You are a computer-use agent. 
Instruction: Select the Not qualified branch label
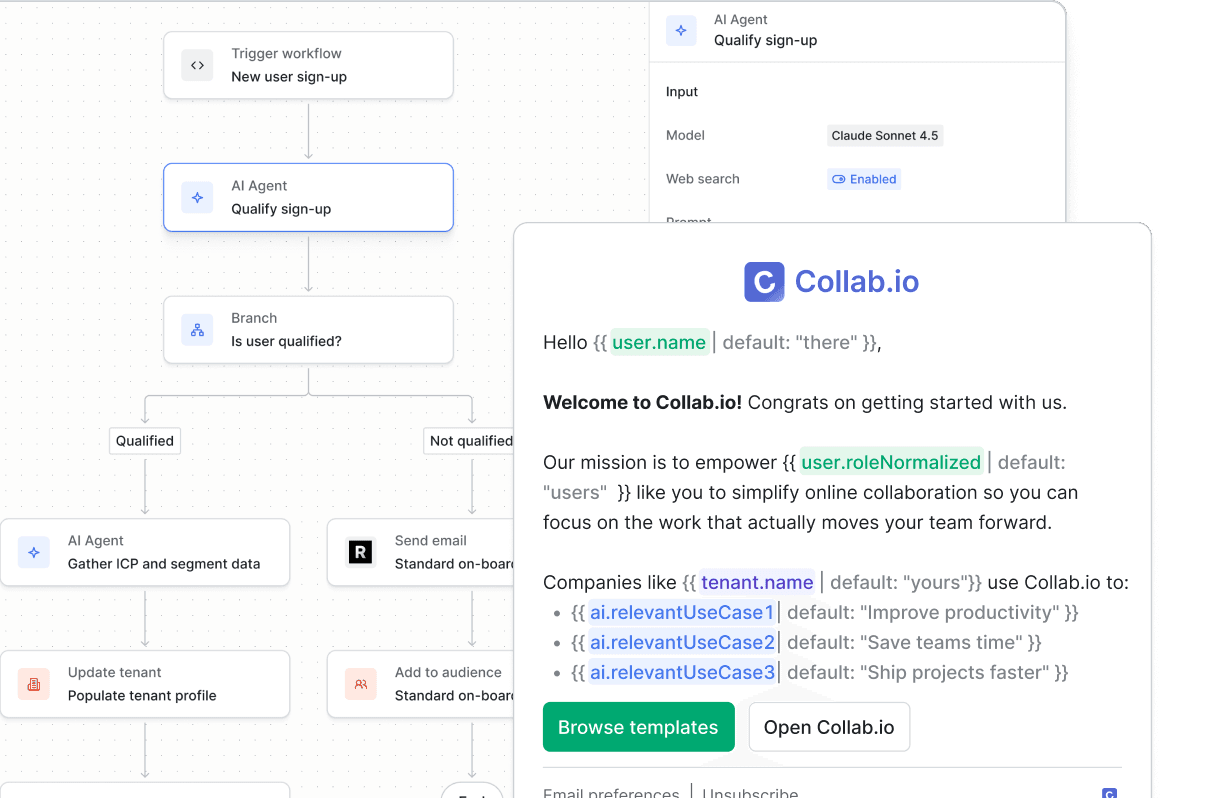coord(470,441)
